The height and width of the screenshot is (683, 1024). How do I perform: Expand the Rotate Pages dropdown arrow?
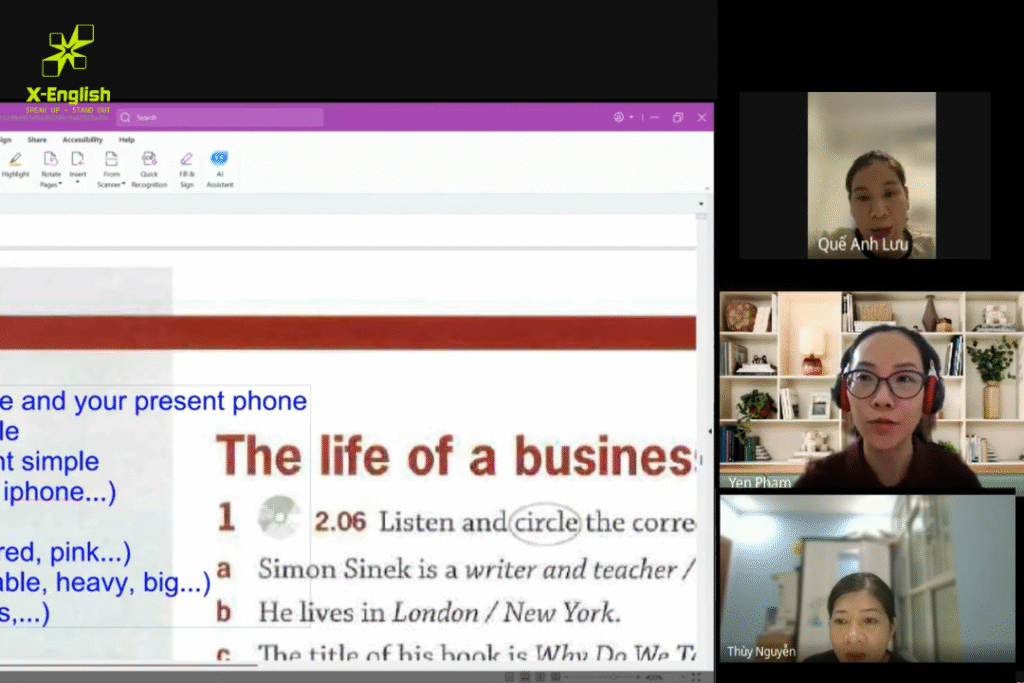tap(60, 184)
